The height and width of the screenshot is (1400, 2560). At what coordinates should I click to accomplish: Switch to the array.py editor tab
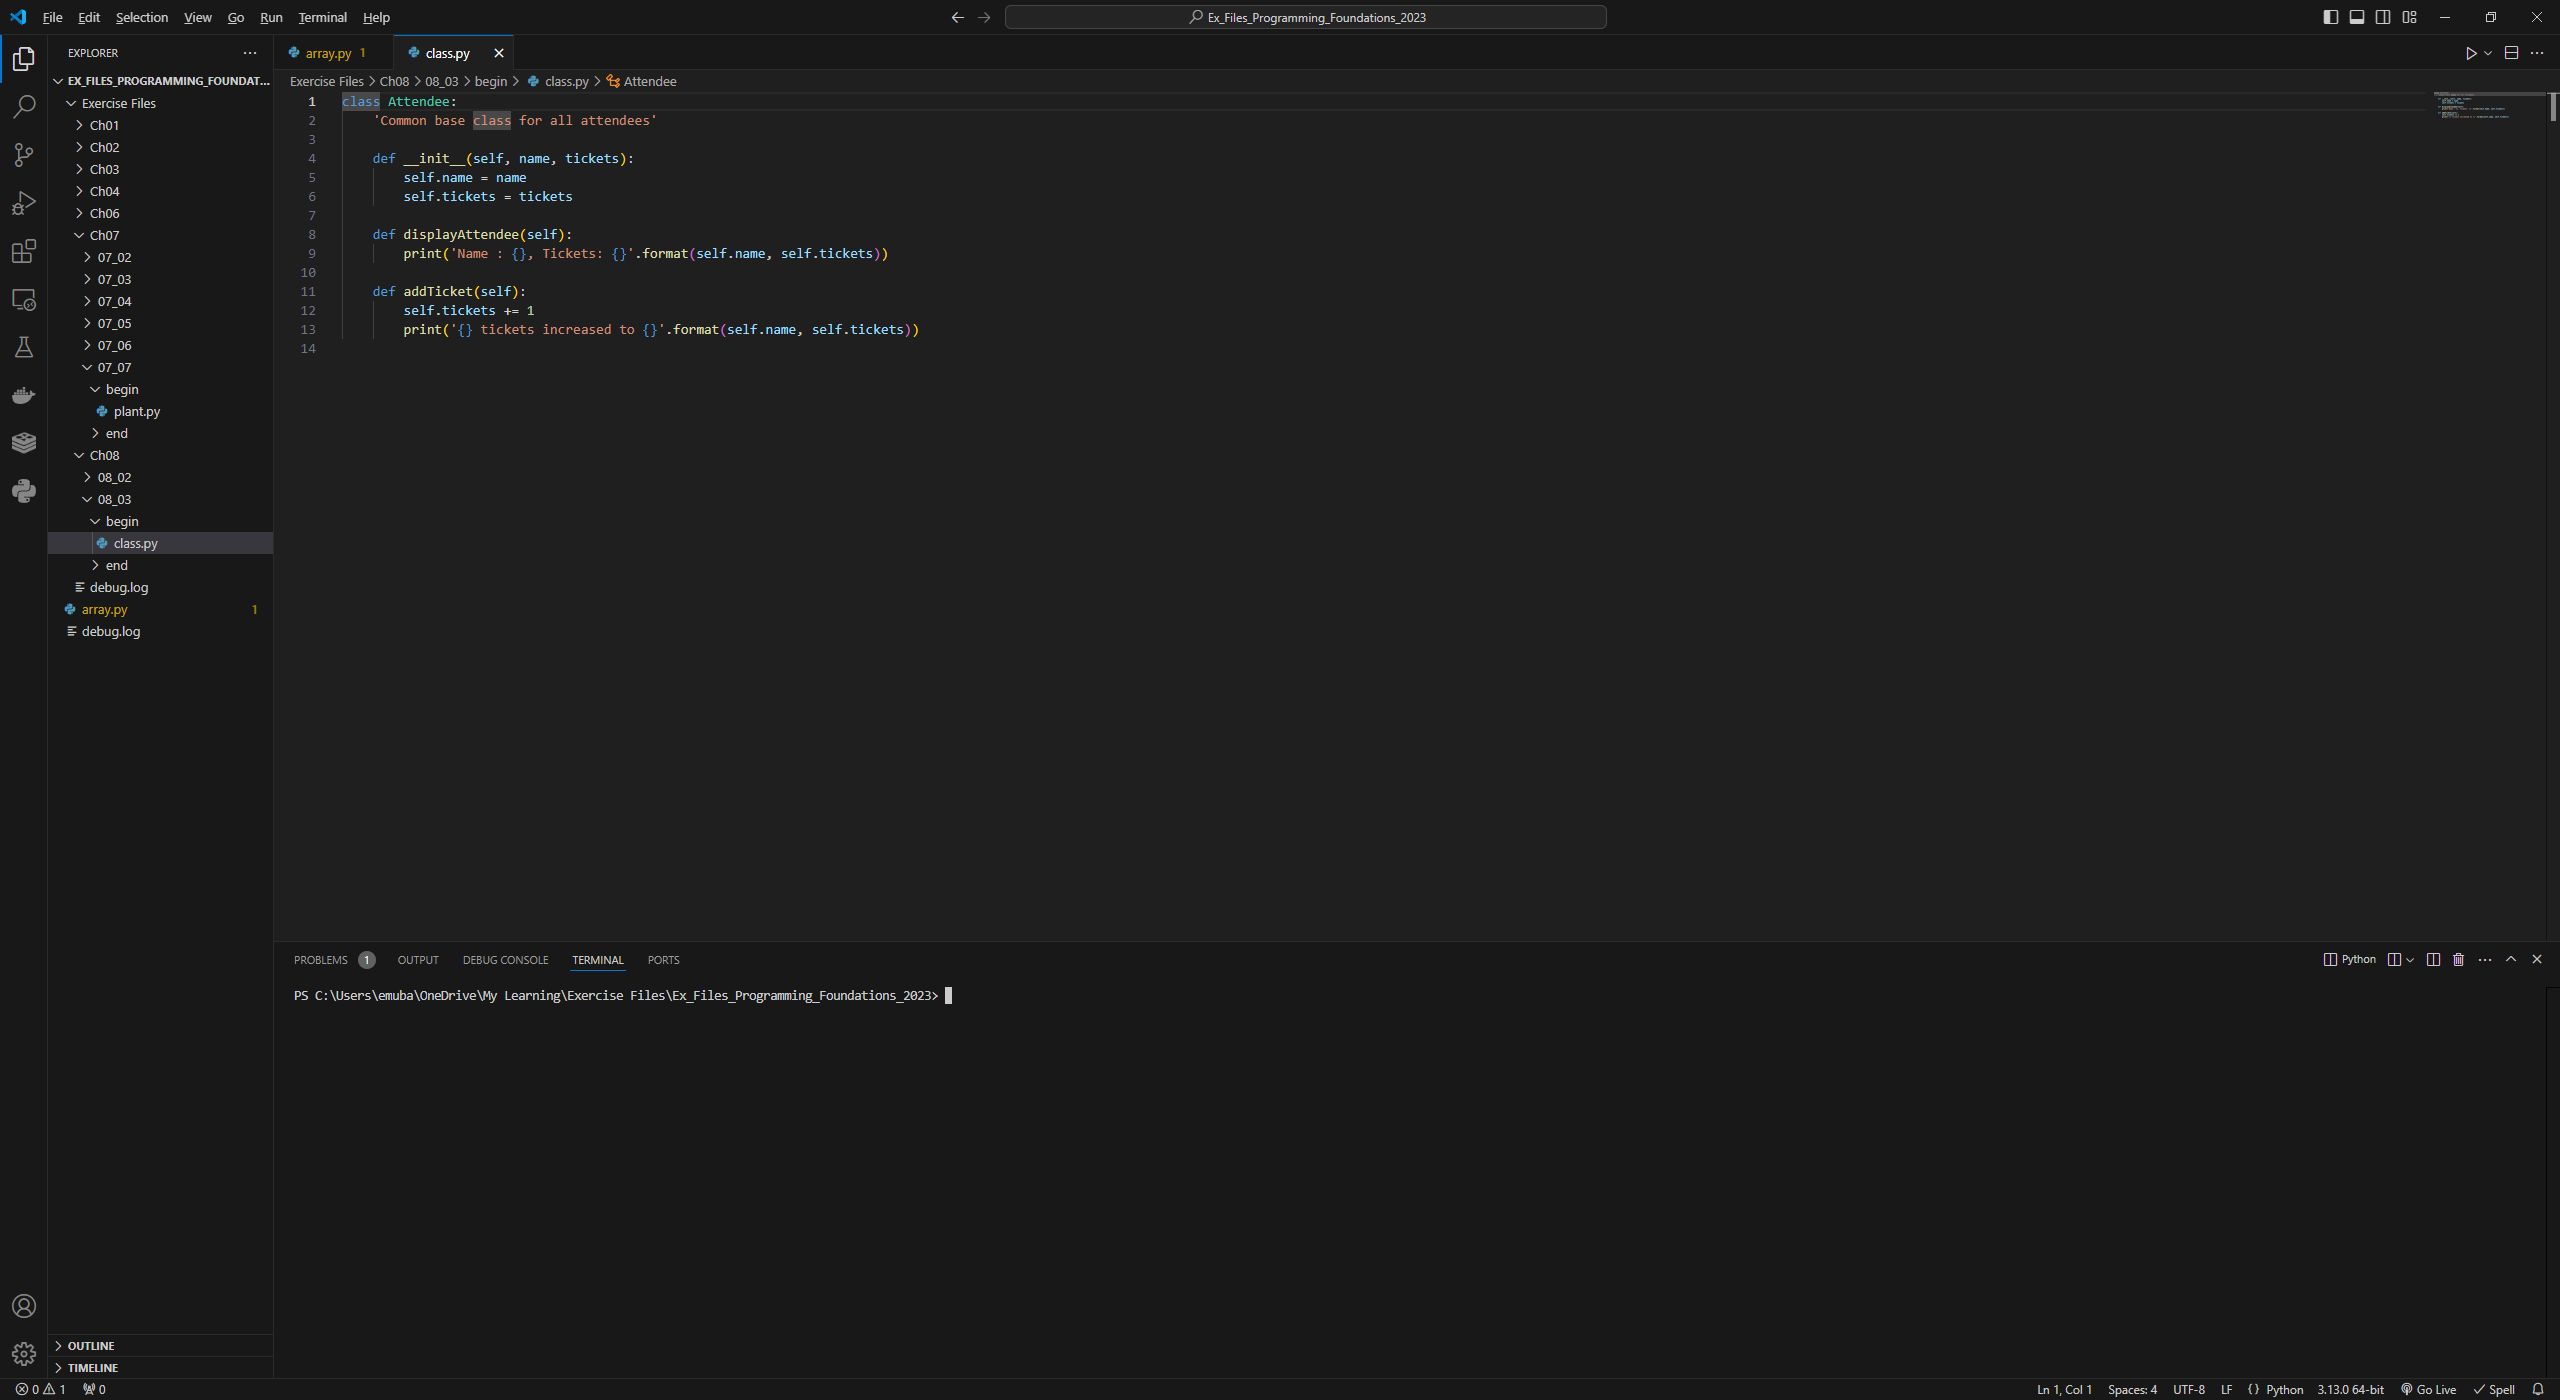point(333,53)
